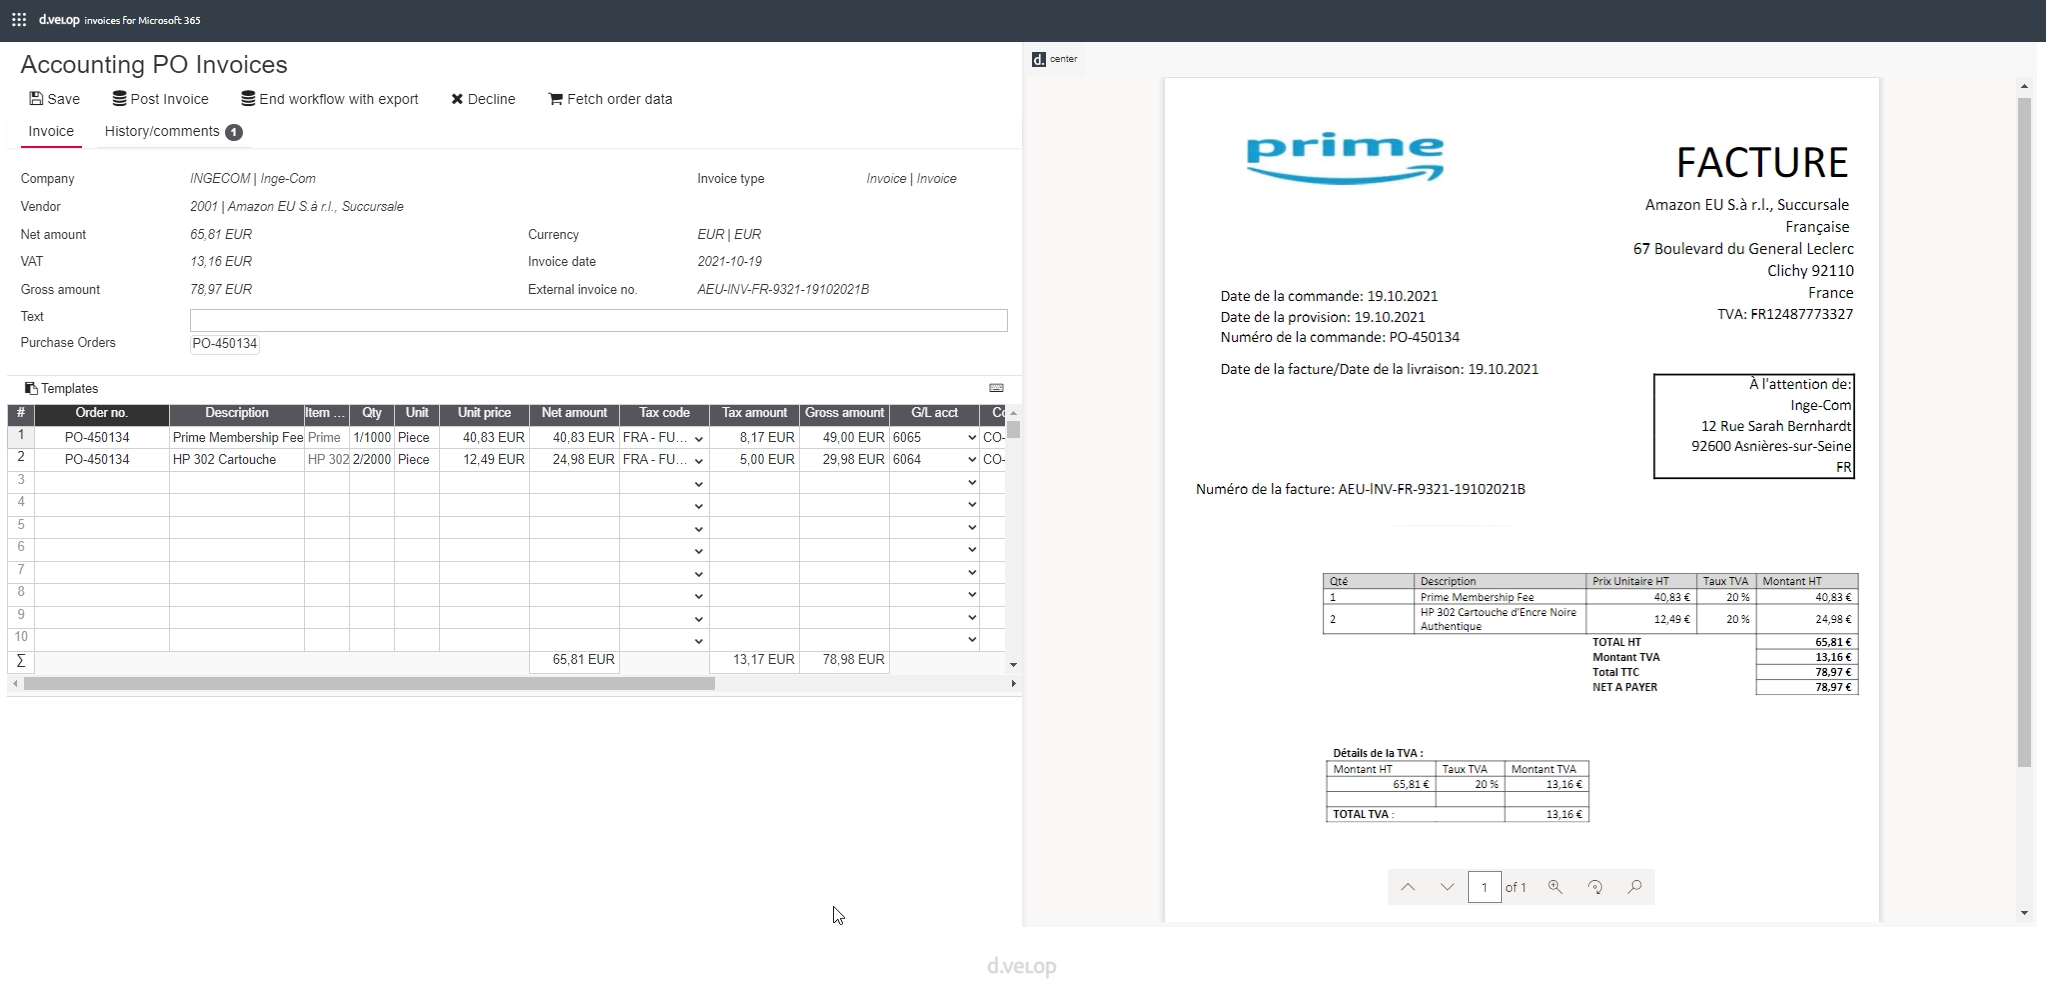Viewport: 2046px width, 1004px height.
Task: Click the keyboard icon above the table
Action: [x=996, y=388]
